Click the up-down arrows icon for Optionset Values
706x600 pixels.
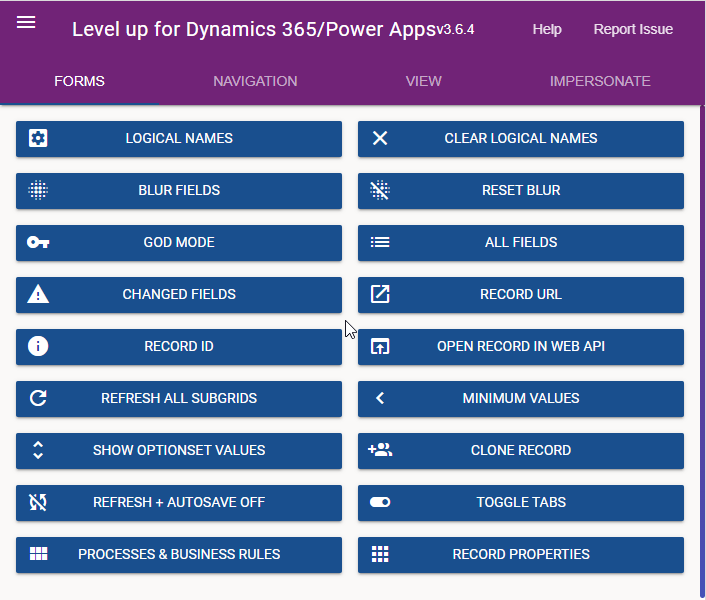pyautogui.click(x=38, y=450)
